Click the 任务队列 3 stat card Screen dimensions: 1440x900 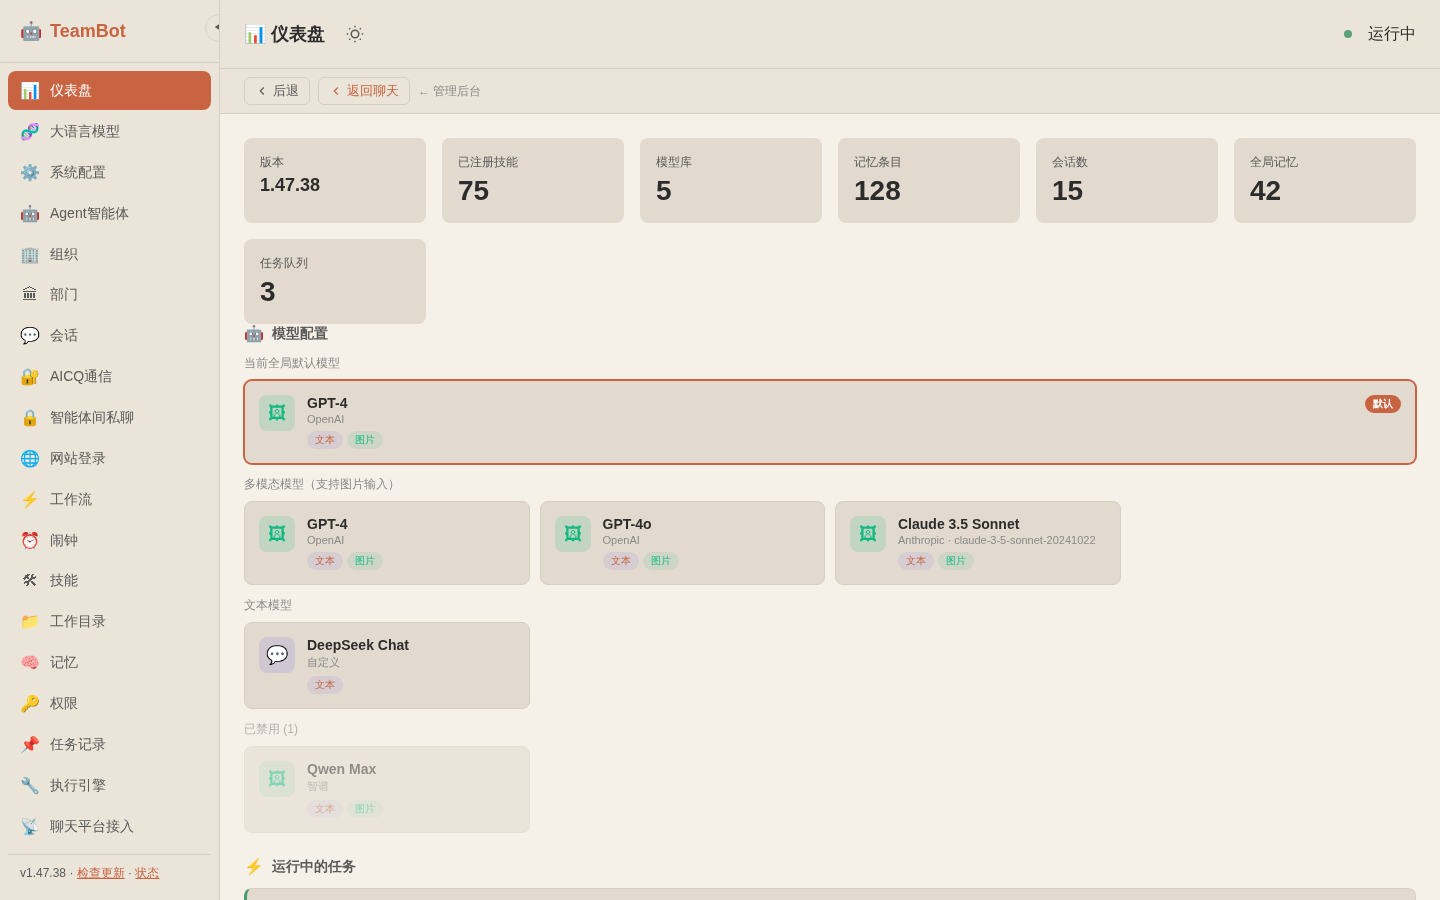(335, 281)
